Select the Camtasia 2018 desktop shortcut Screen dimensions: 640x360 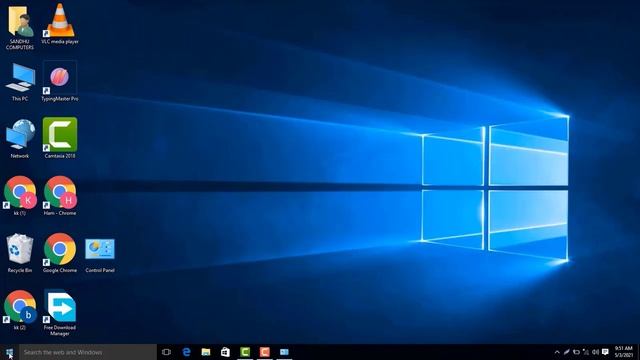(x=60, y=138)
